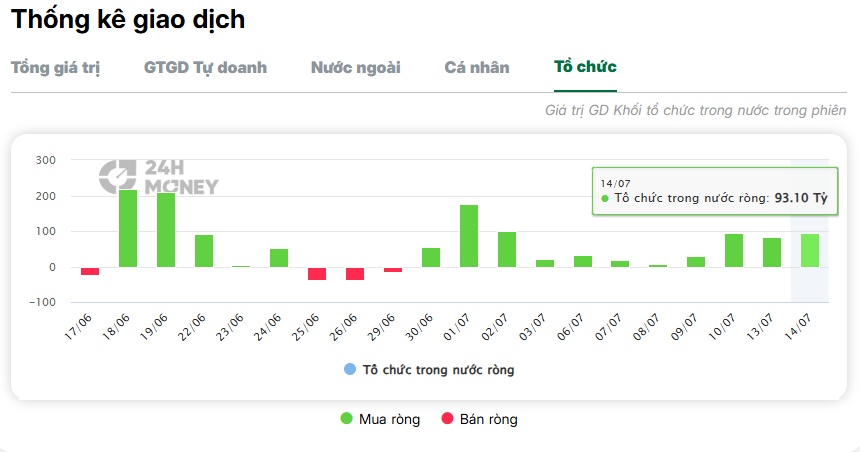Viewport: 860px width, 452px height.
Task: Select the 13/07 green bar
Action: [772, 252]
